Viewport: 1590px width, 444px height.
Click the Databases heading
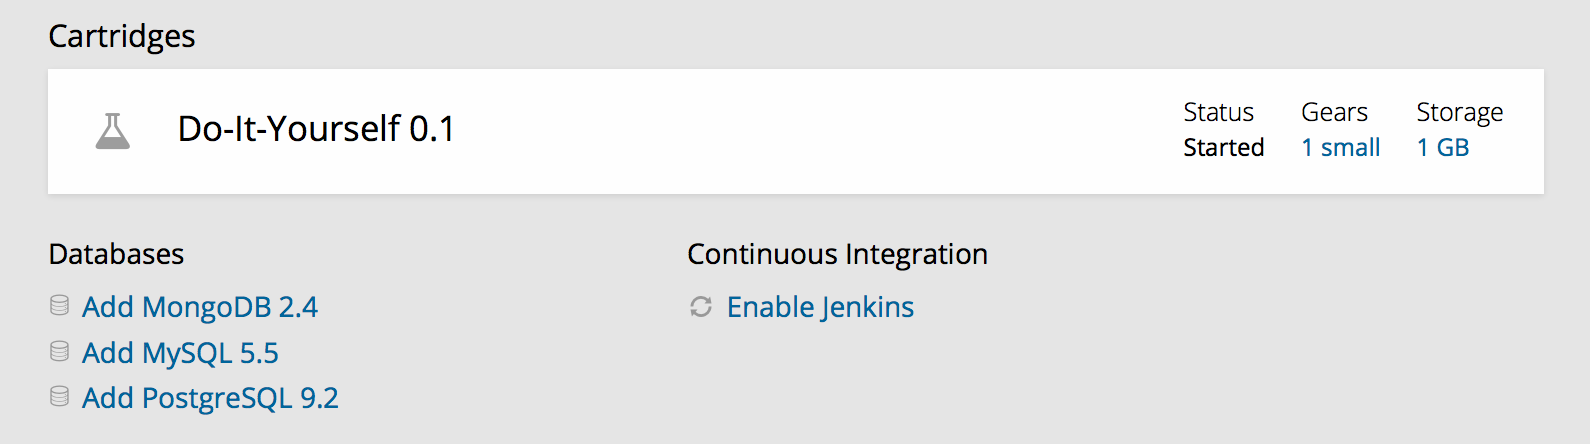point(116,254)
